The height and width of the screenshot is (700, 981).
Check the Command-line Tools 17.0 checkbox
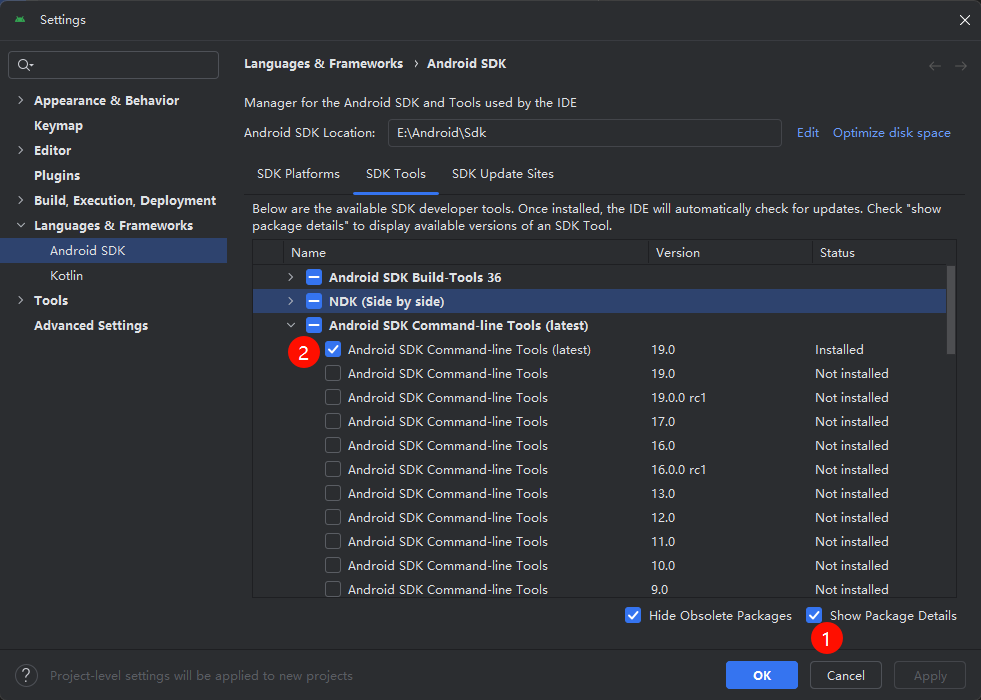tap(332, 421)
